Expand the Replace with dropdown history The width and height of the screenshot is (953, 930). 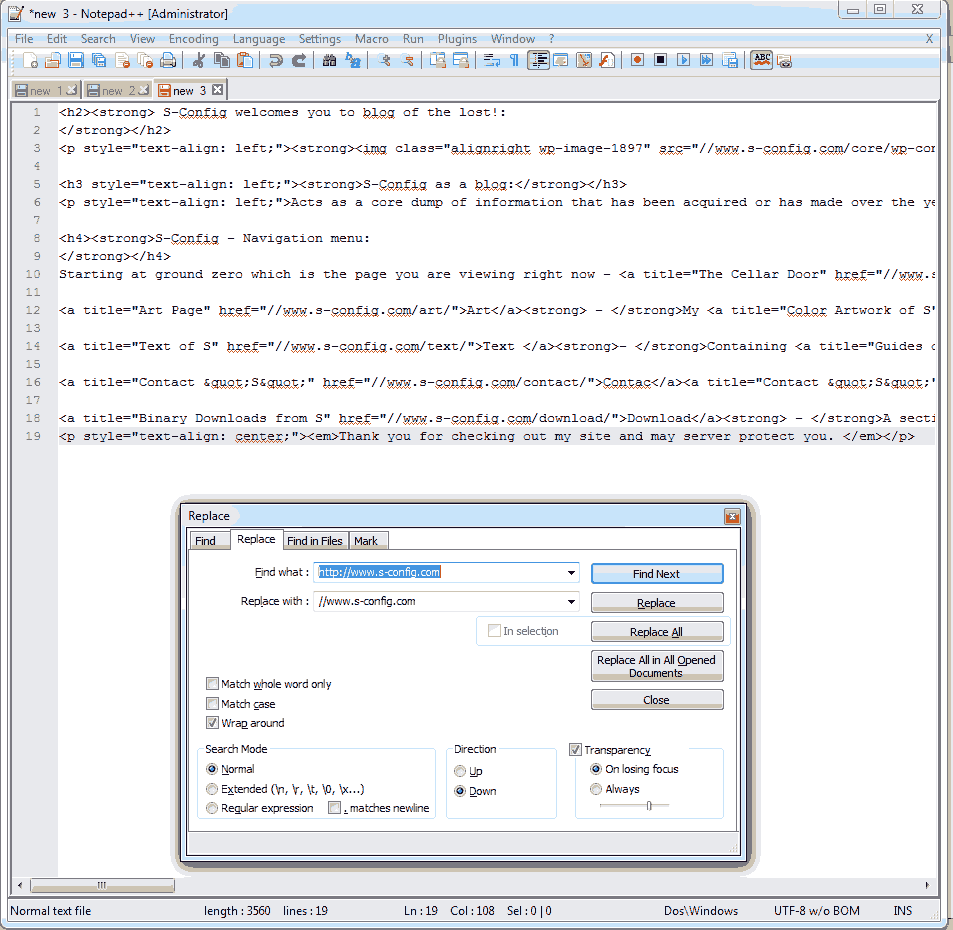pyautogui.click(x=571, y=602)
